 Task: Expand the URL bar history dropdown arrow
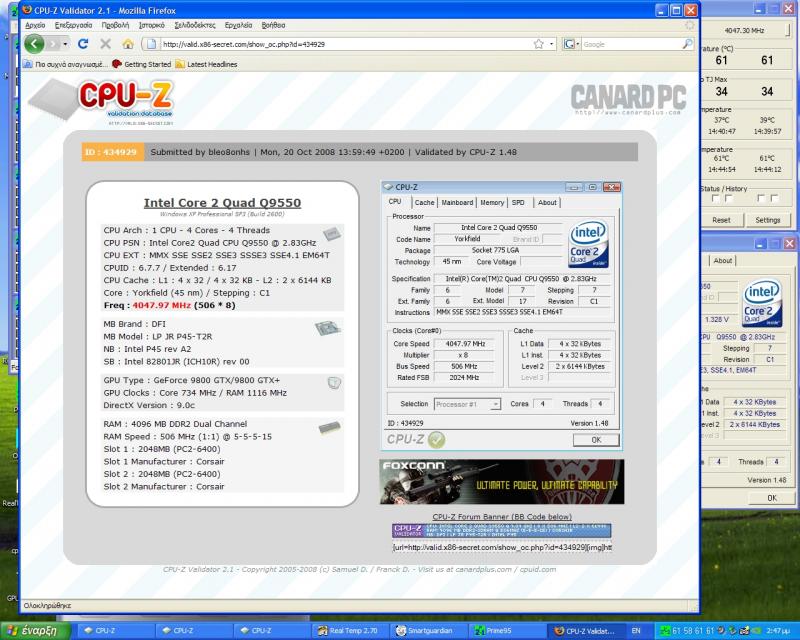pyautogui.click(x=552, y=44)
